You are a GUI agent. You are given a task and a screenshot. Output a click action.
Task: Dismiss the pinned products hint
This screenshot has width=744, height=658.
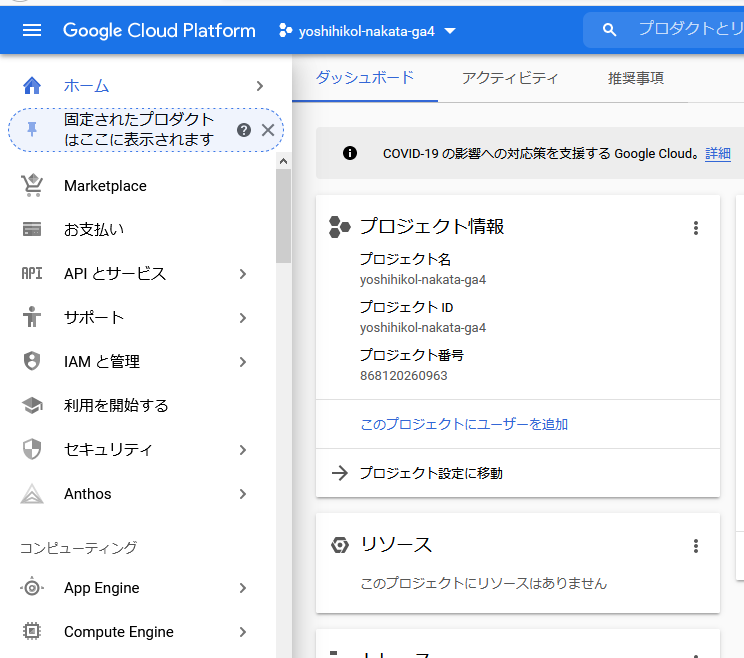pyautogui.click(x=268, y=130)
